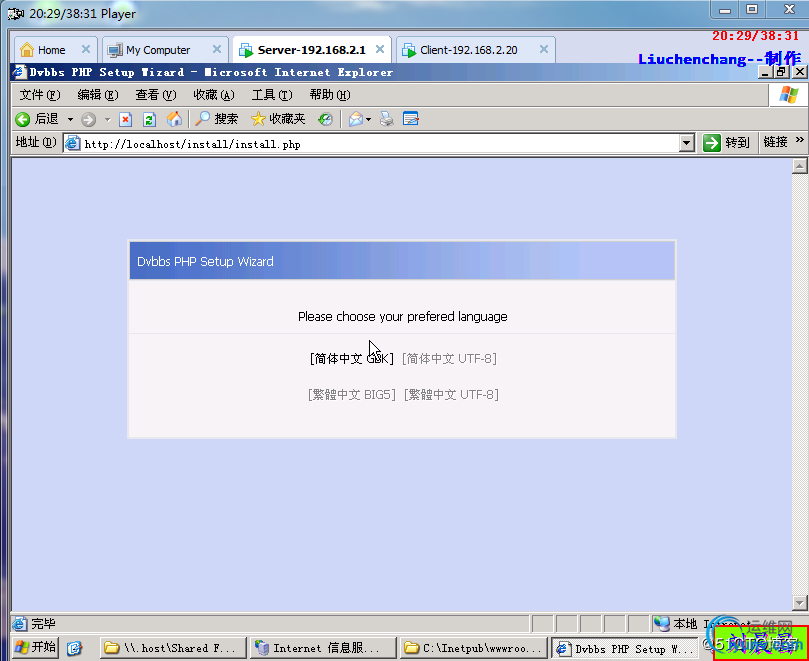Open the 帮助(H) Help menu
Screen dimensions: 809x661
click(x=330, y=95)
